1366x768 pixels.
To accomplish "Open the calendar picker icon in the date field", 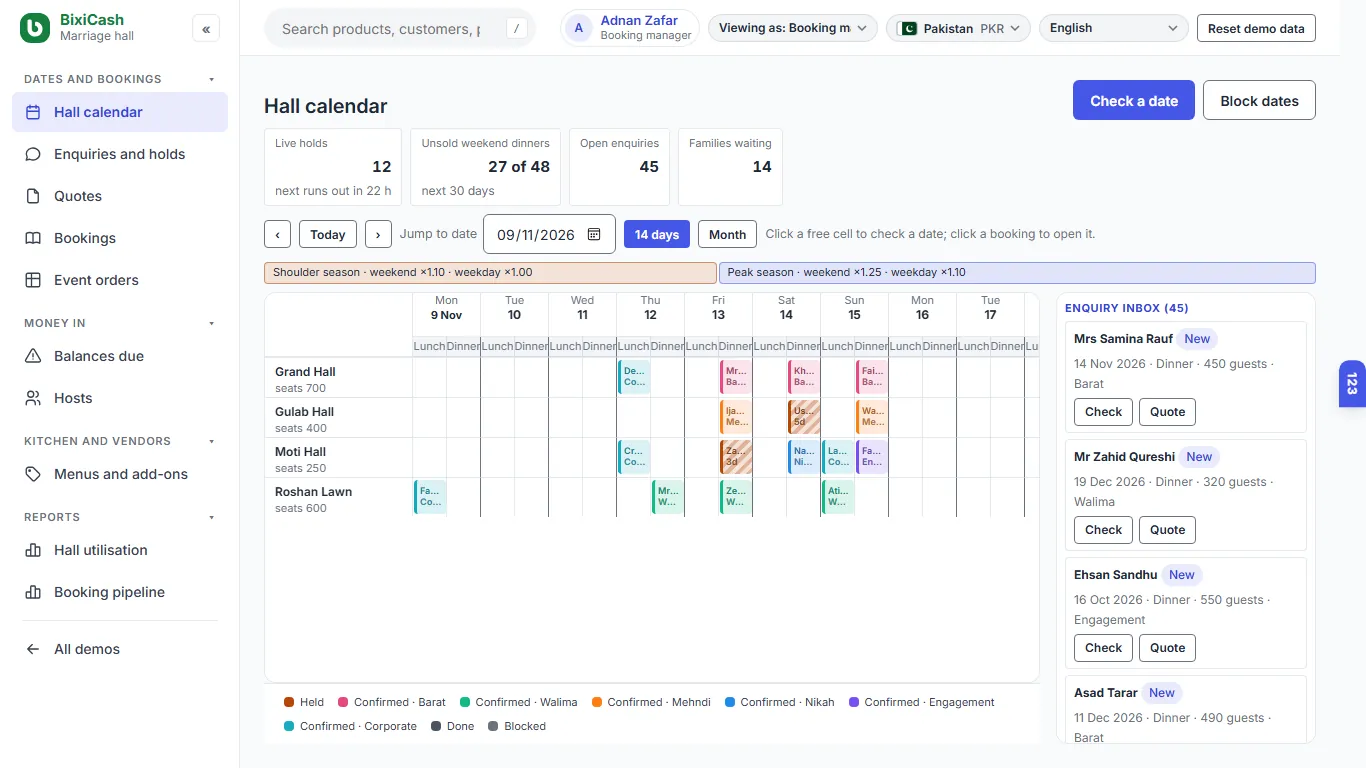I will pos(594,234).
